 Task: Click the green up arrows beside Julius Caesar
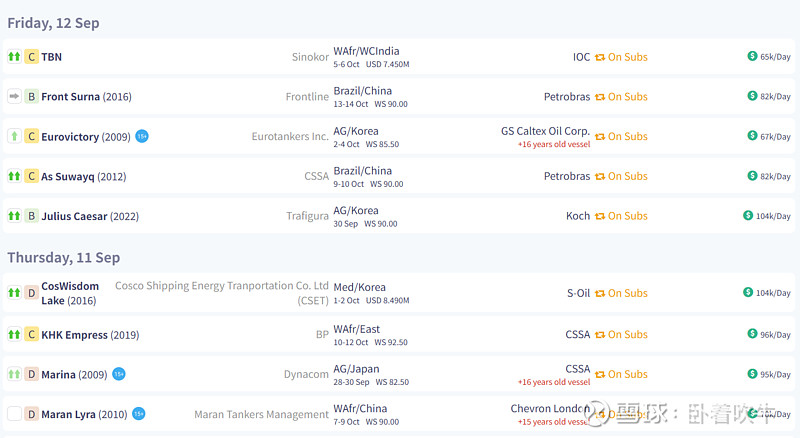tap(14, 215)
